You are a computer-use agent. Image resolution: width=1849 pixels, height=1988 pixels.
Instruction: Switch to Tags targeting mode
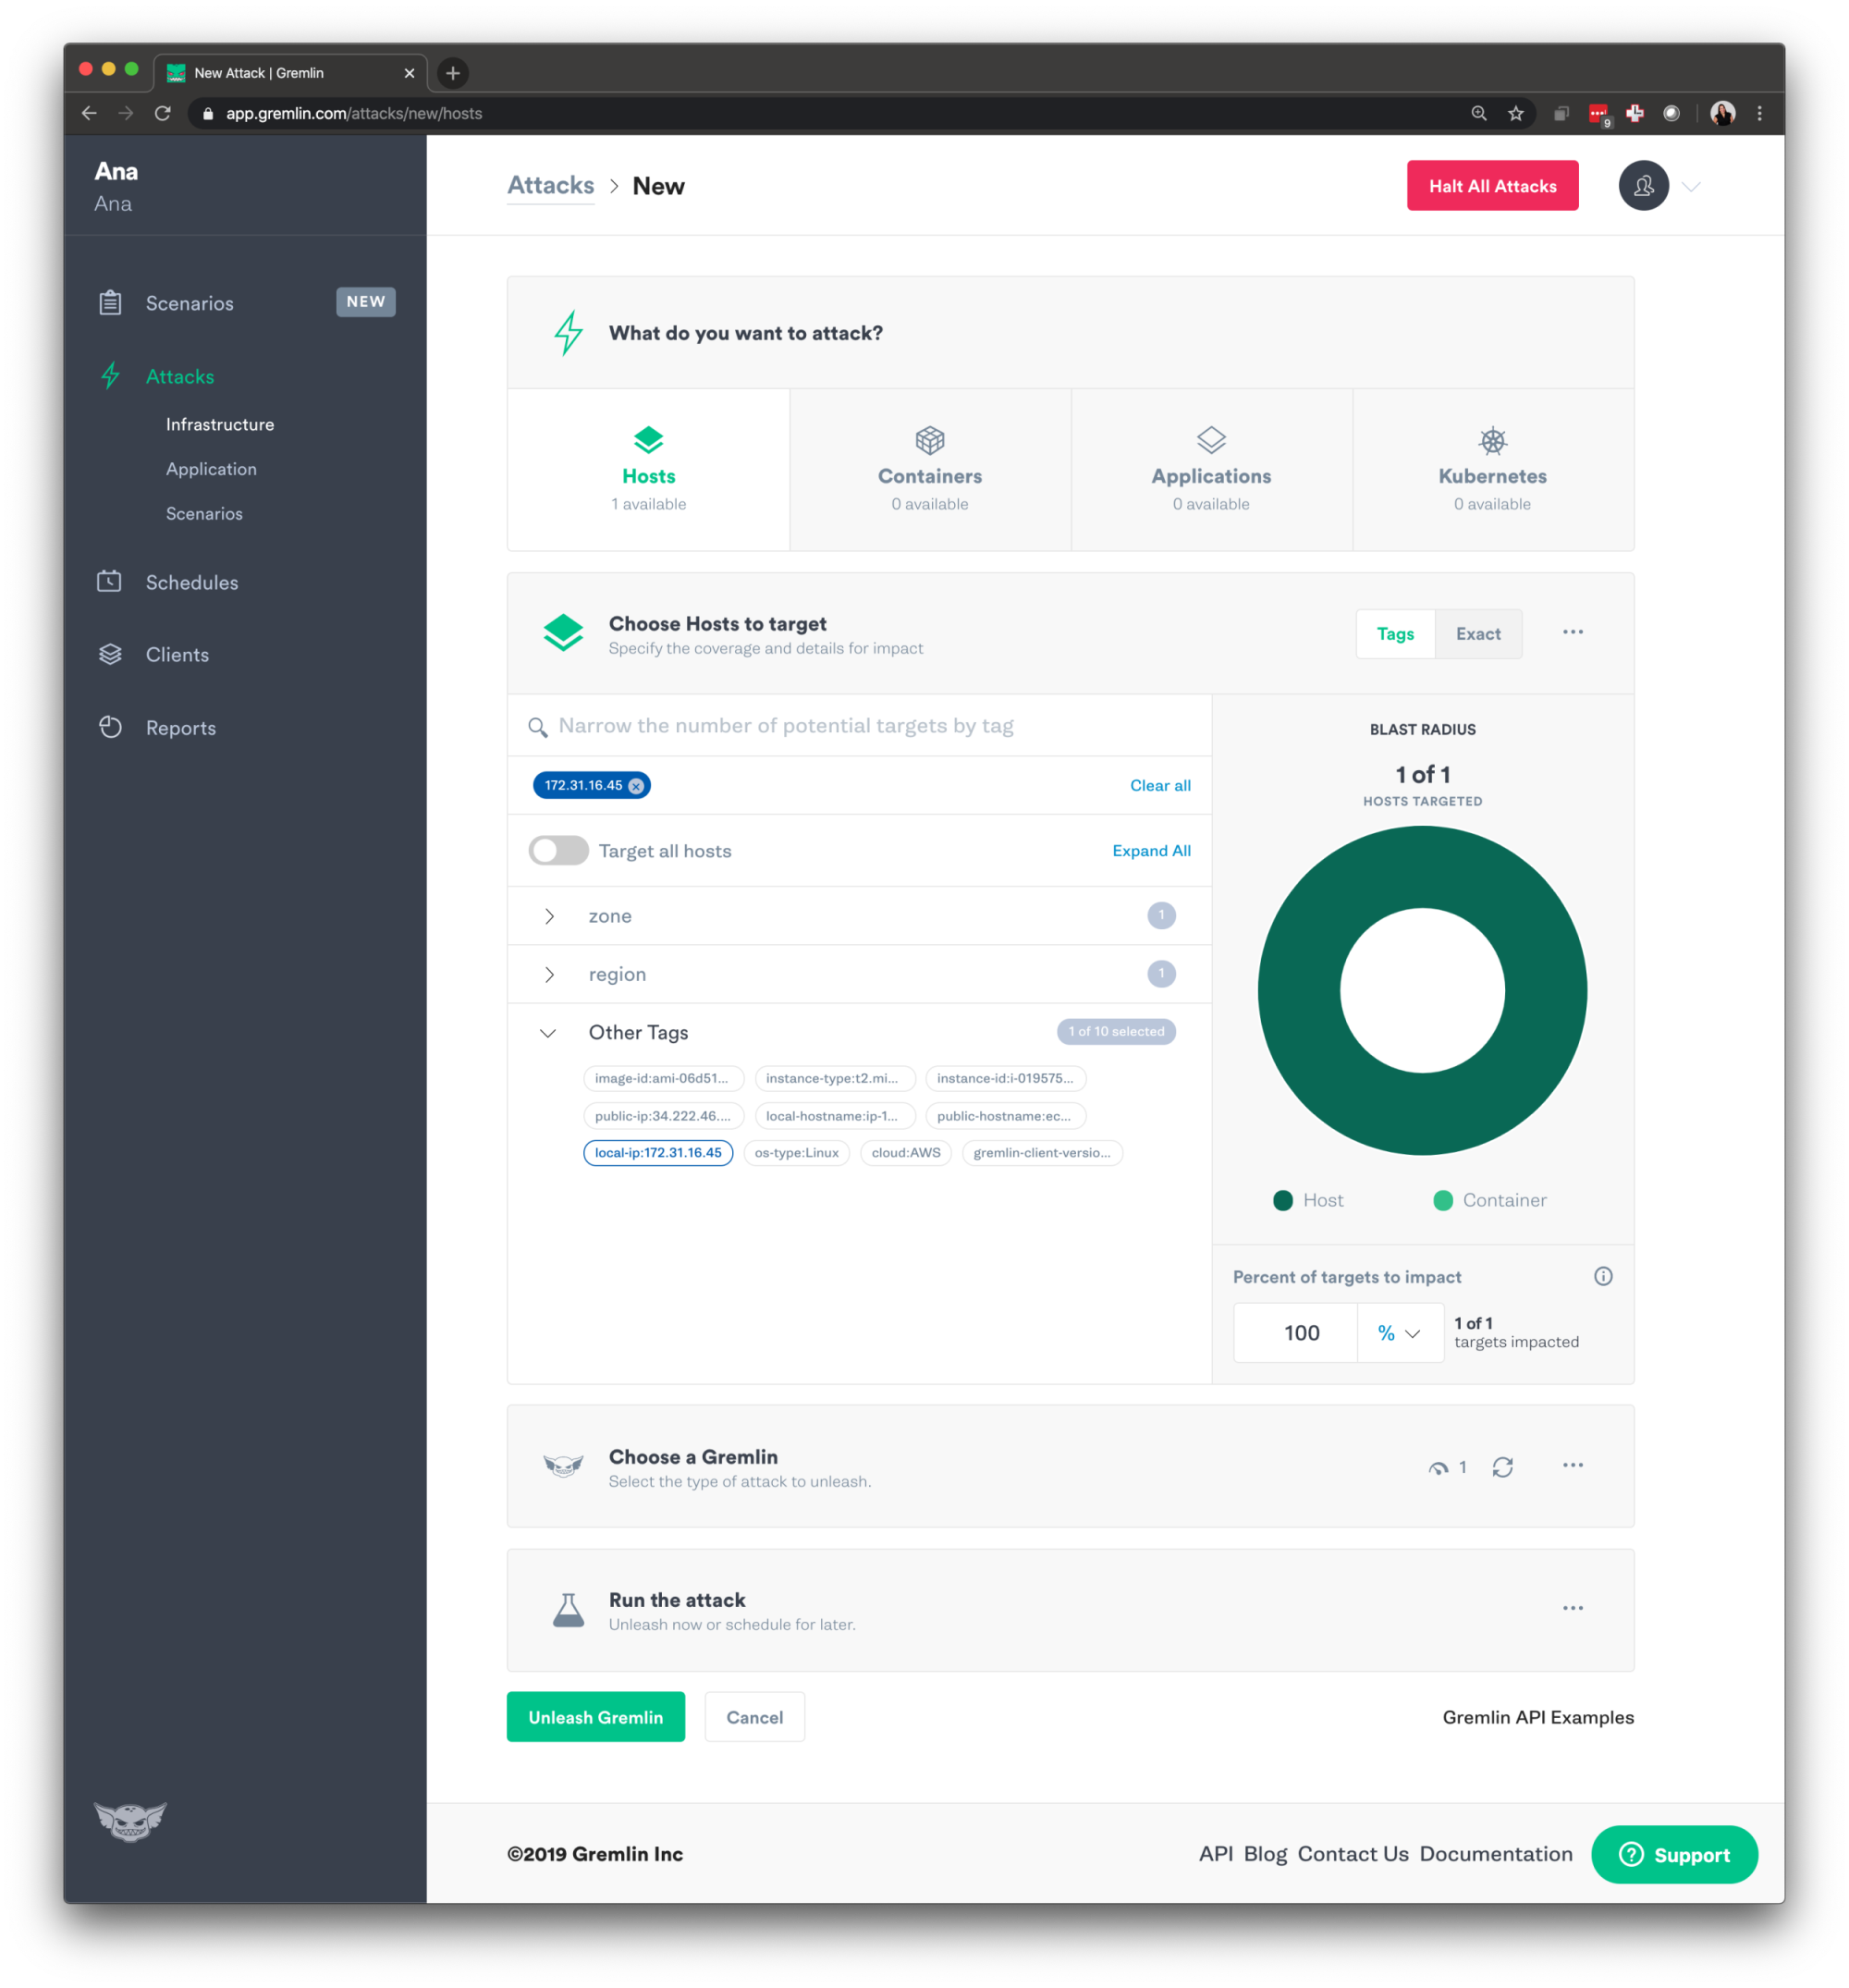(x=1395, y=634)
